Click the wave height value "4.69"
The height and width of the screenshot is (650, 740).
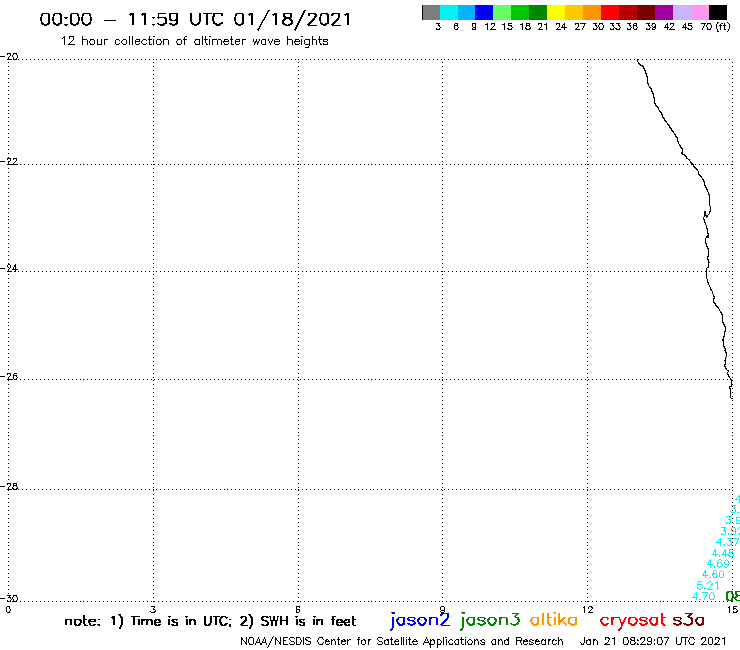pyautogui.click(x=718, y=564)
